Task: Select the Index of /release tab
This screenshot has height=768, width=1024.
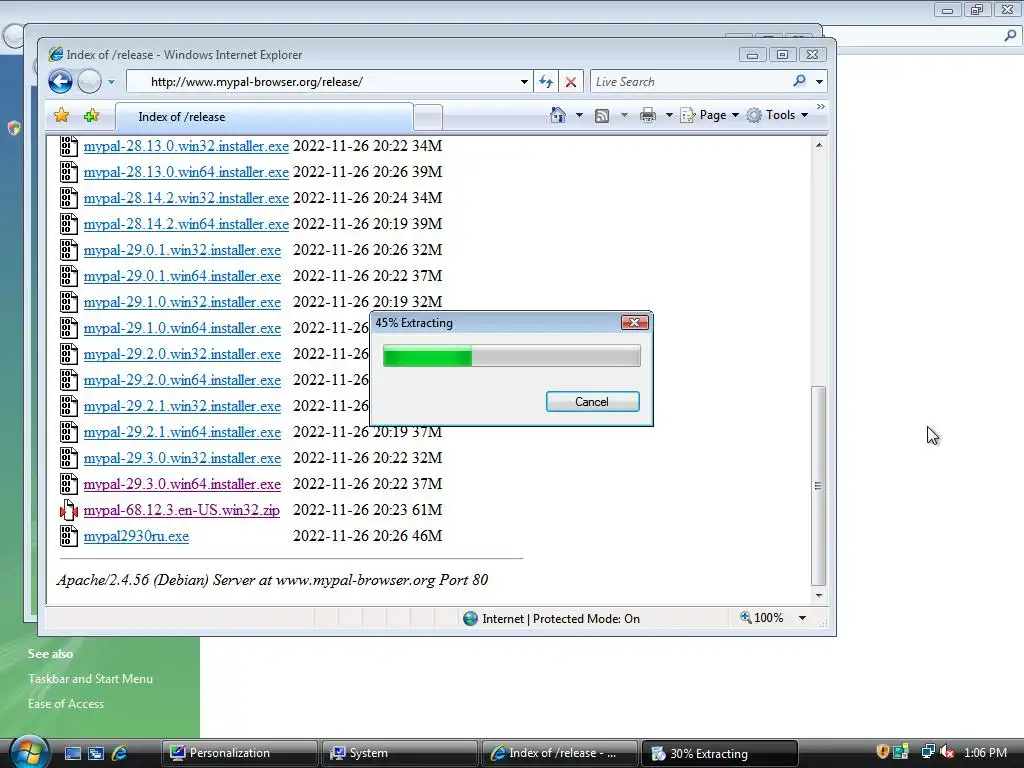Action: point(264,117)
